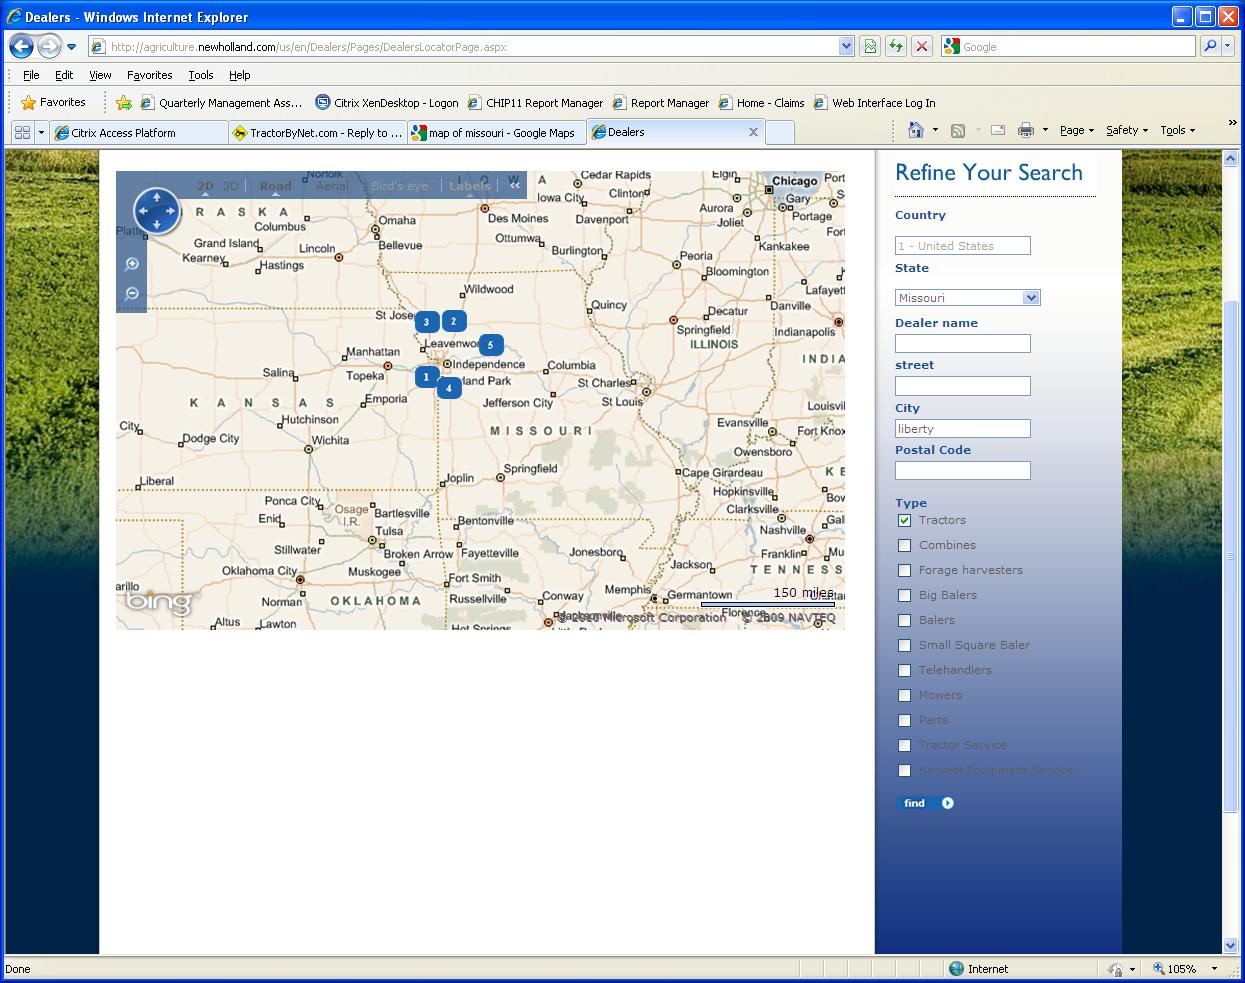Click the Print icon

coord(1025,130)
